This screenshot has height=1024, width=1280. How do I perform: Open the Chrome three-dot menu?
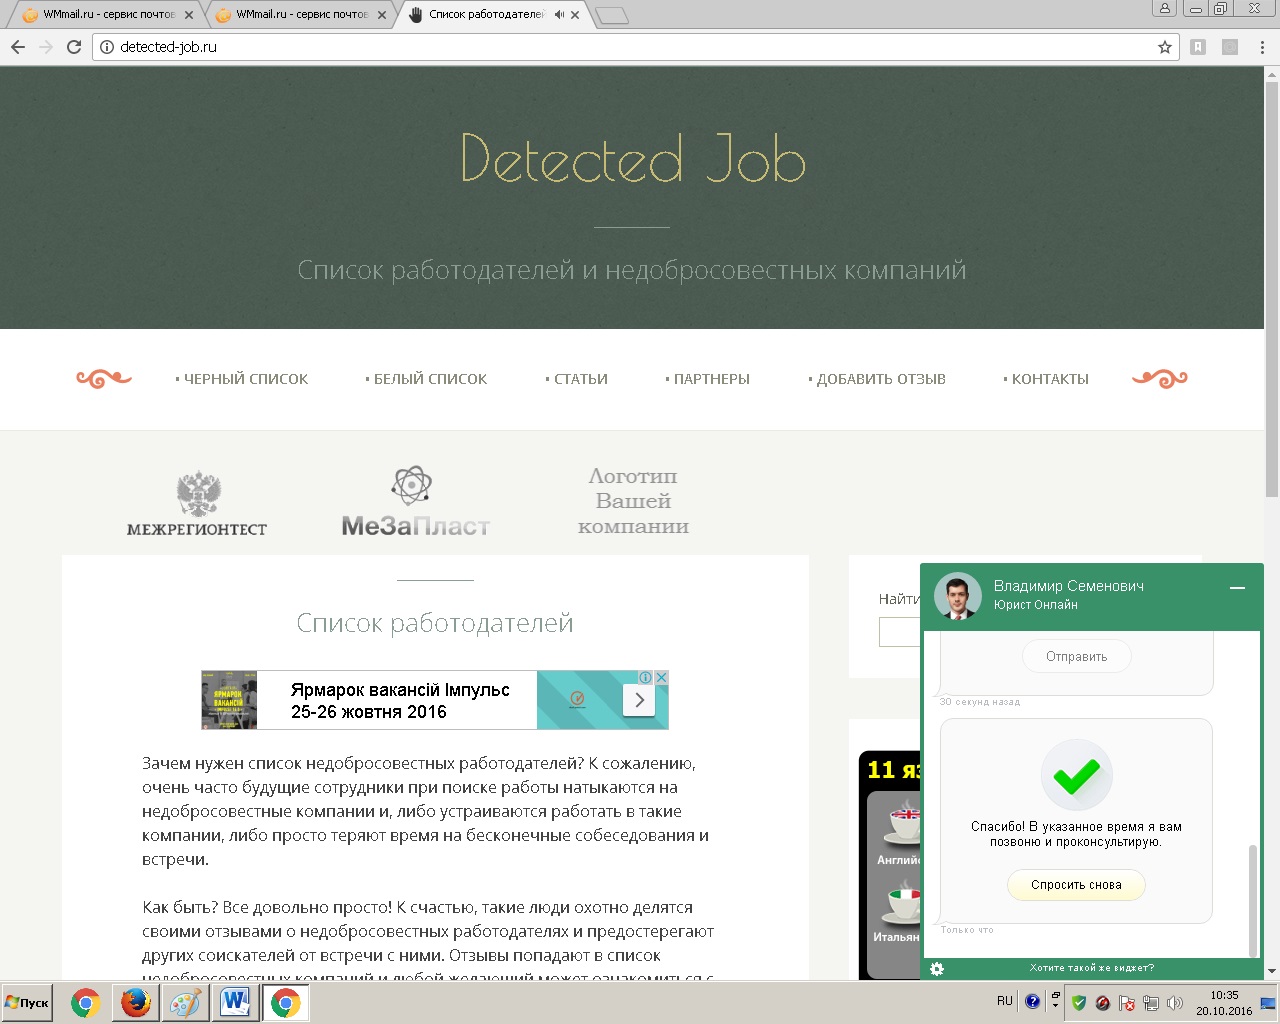pyautogui.click(x=1264, y=47)
